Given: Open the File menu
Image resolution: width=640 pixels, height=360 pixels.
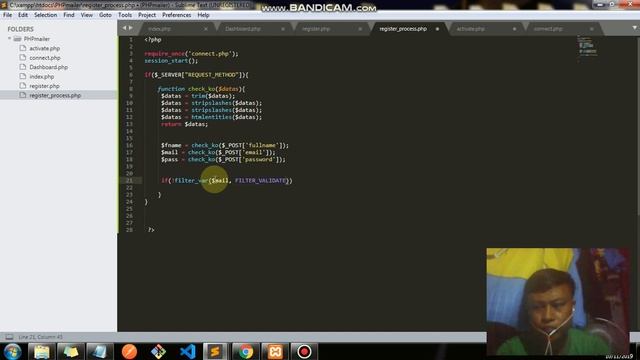Looking at the screenshot, I should coord(7,15).
